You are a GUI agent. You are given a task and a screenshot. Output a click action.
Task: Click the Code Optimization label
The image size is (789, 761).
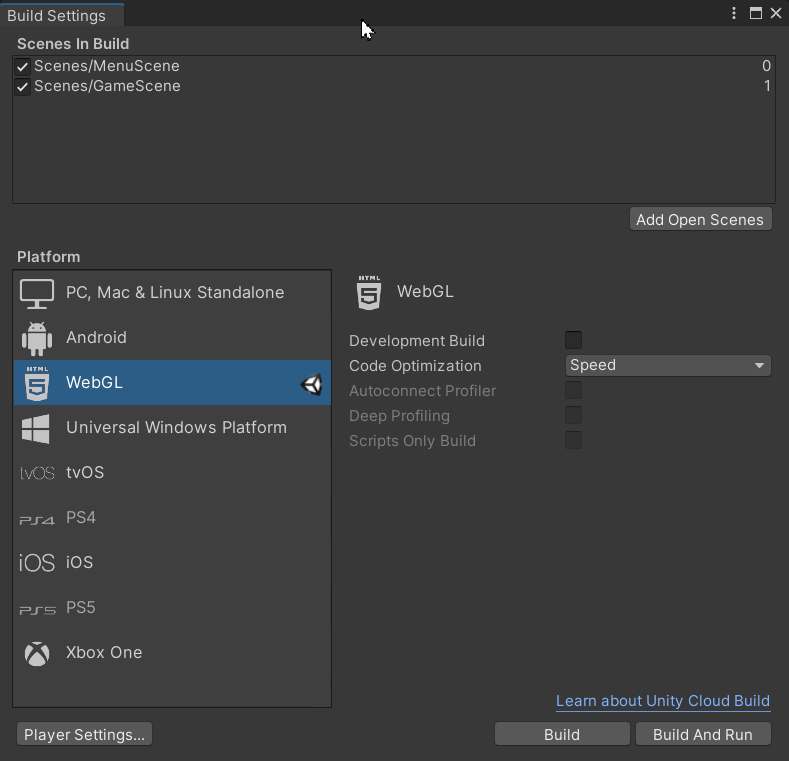[415, 366]
